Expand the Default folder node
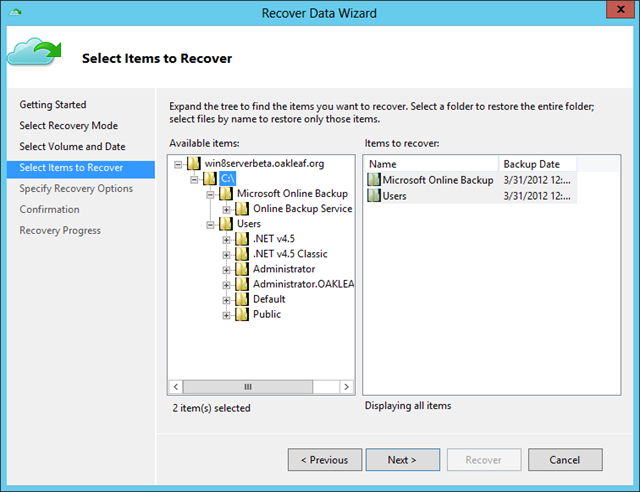This screenshot has height=492, width=640. pyautogui.click(x=226, y=301)
